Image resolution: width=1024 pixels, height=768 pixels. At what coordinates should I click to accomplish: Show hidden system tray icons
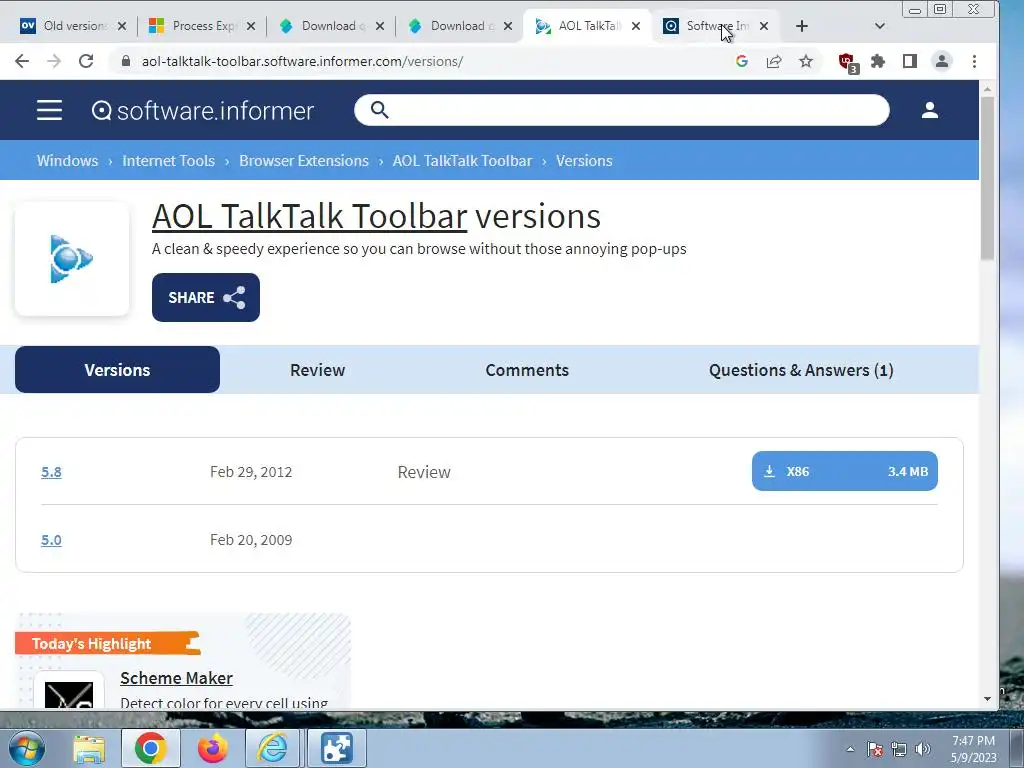pos(850,749)
